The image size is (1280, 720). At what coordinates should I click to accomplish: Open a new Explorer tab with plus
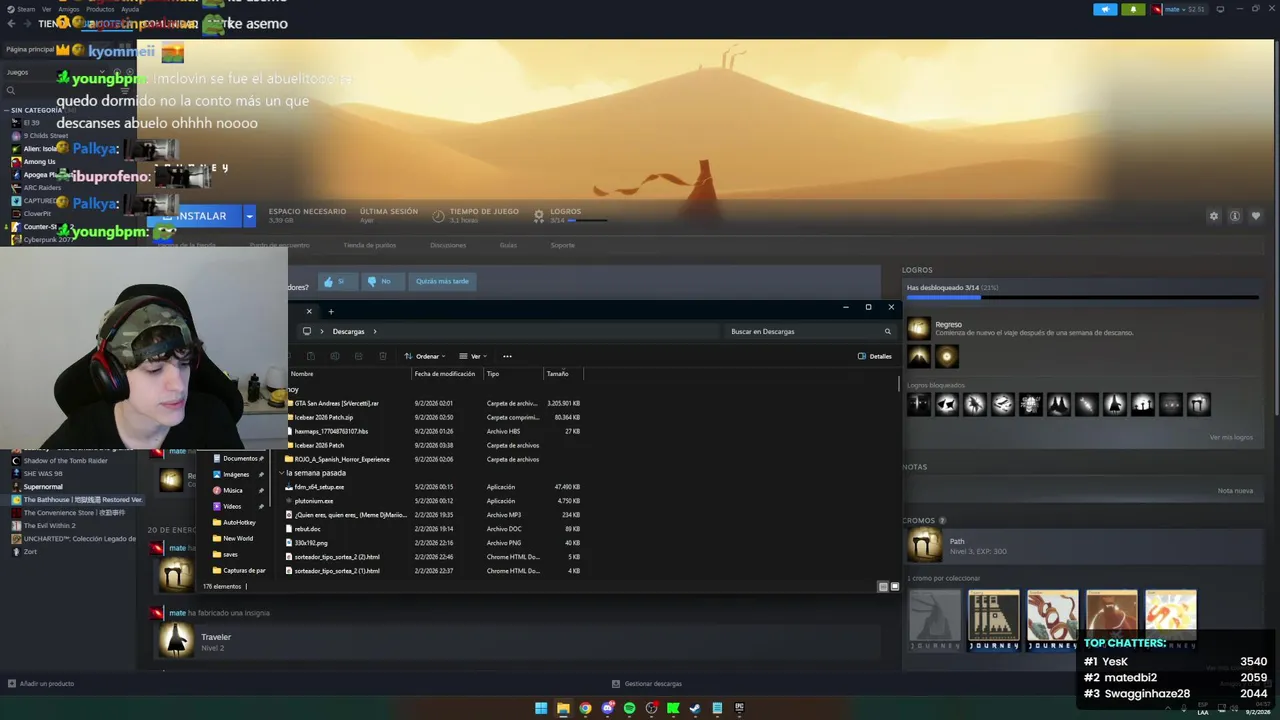331,311
